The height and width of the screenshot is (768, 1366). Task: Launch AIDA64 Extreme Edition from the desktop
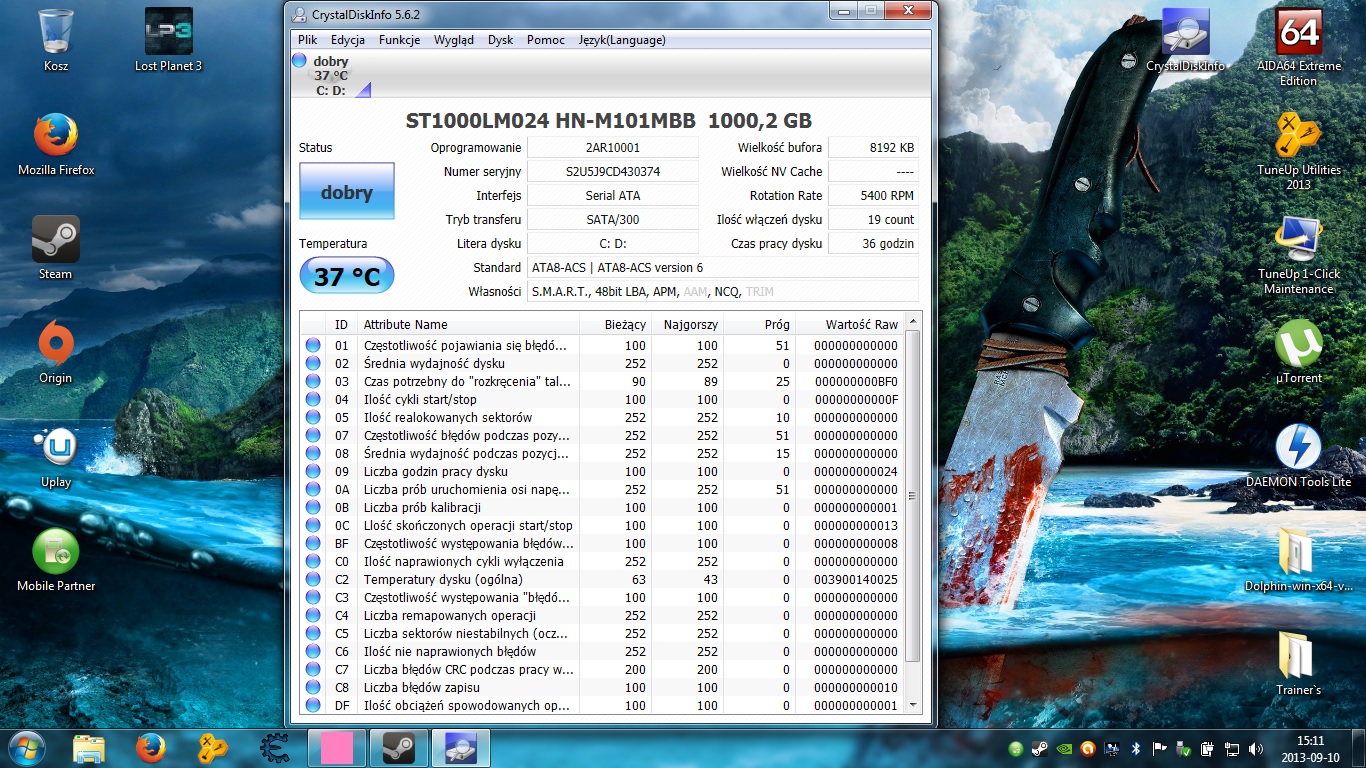click(1299, 47)
